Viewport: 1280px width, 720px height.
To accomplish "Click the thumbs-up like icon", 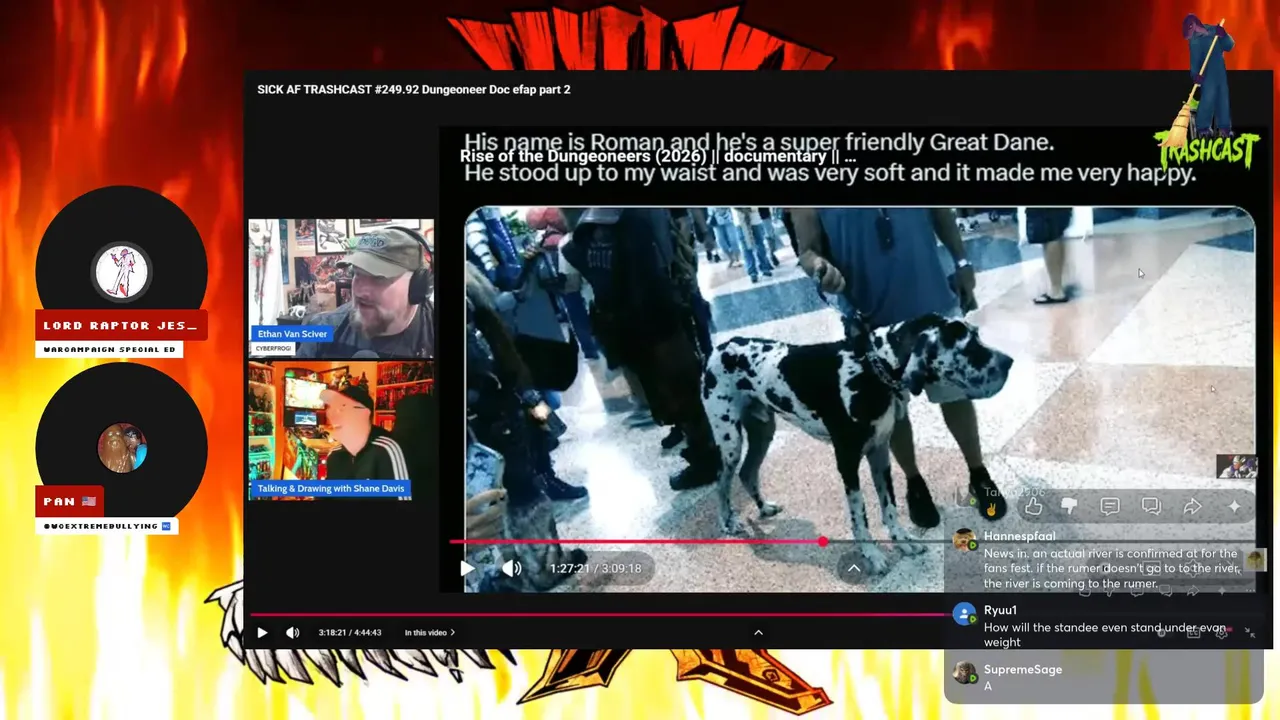I will (x=1033, y=507).
